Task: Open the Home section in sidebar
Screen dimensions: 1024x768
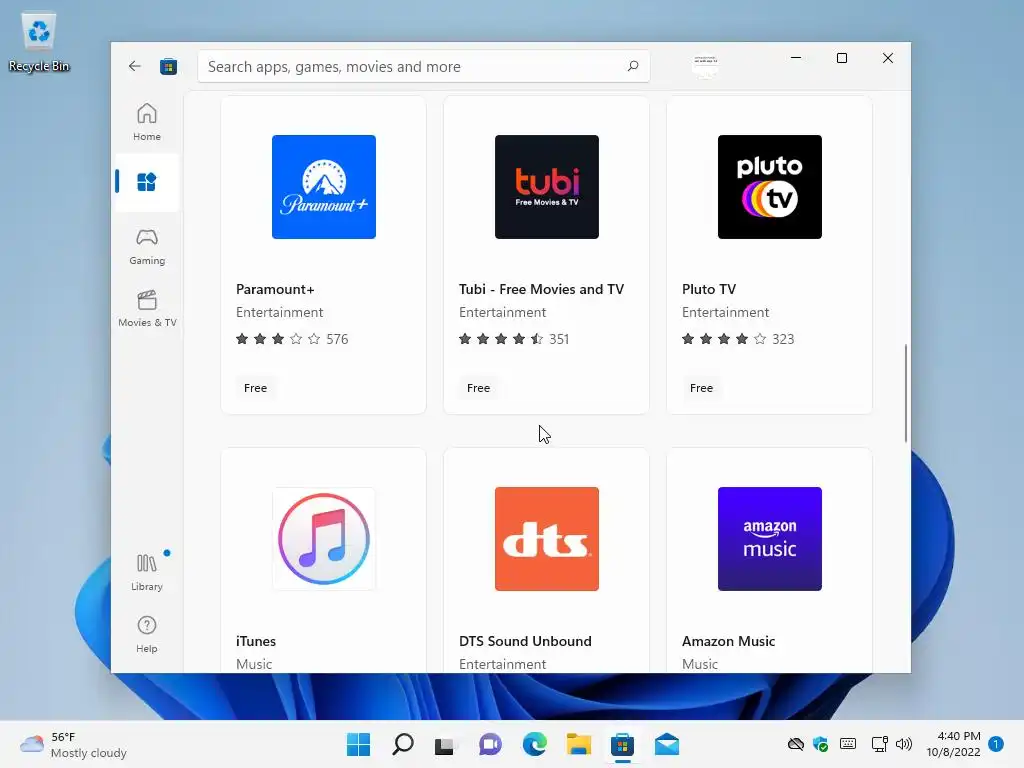Action: (147, 122)
